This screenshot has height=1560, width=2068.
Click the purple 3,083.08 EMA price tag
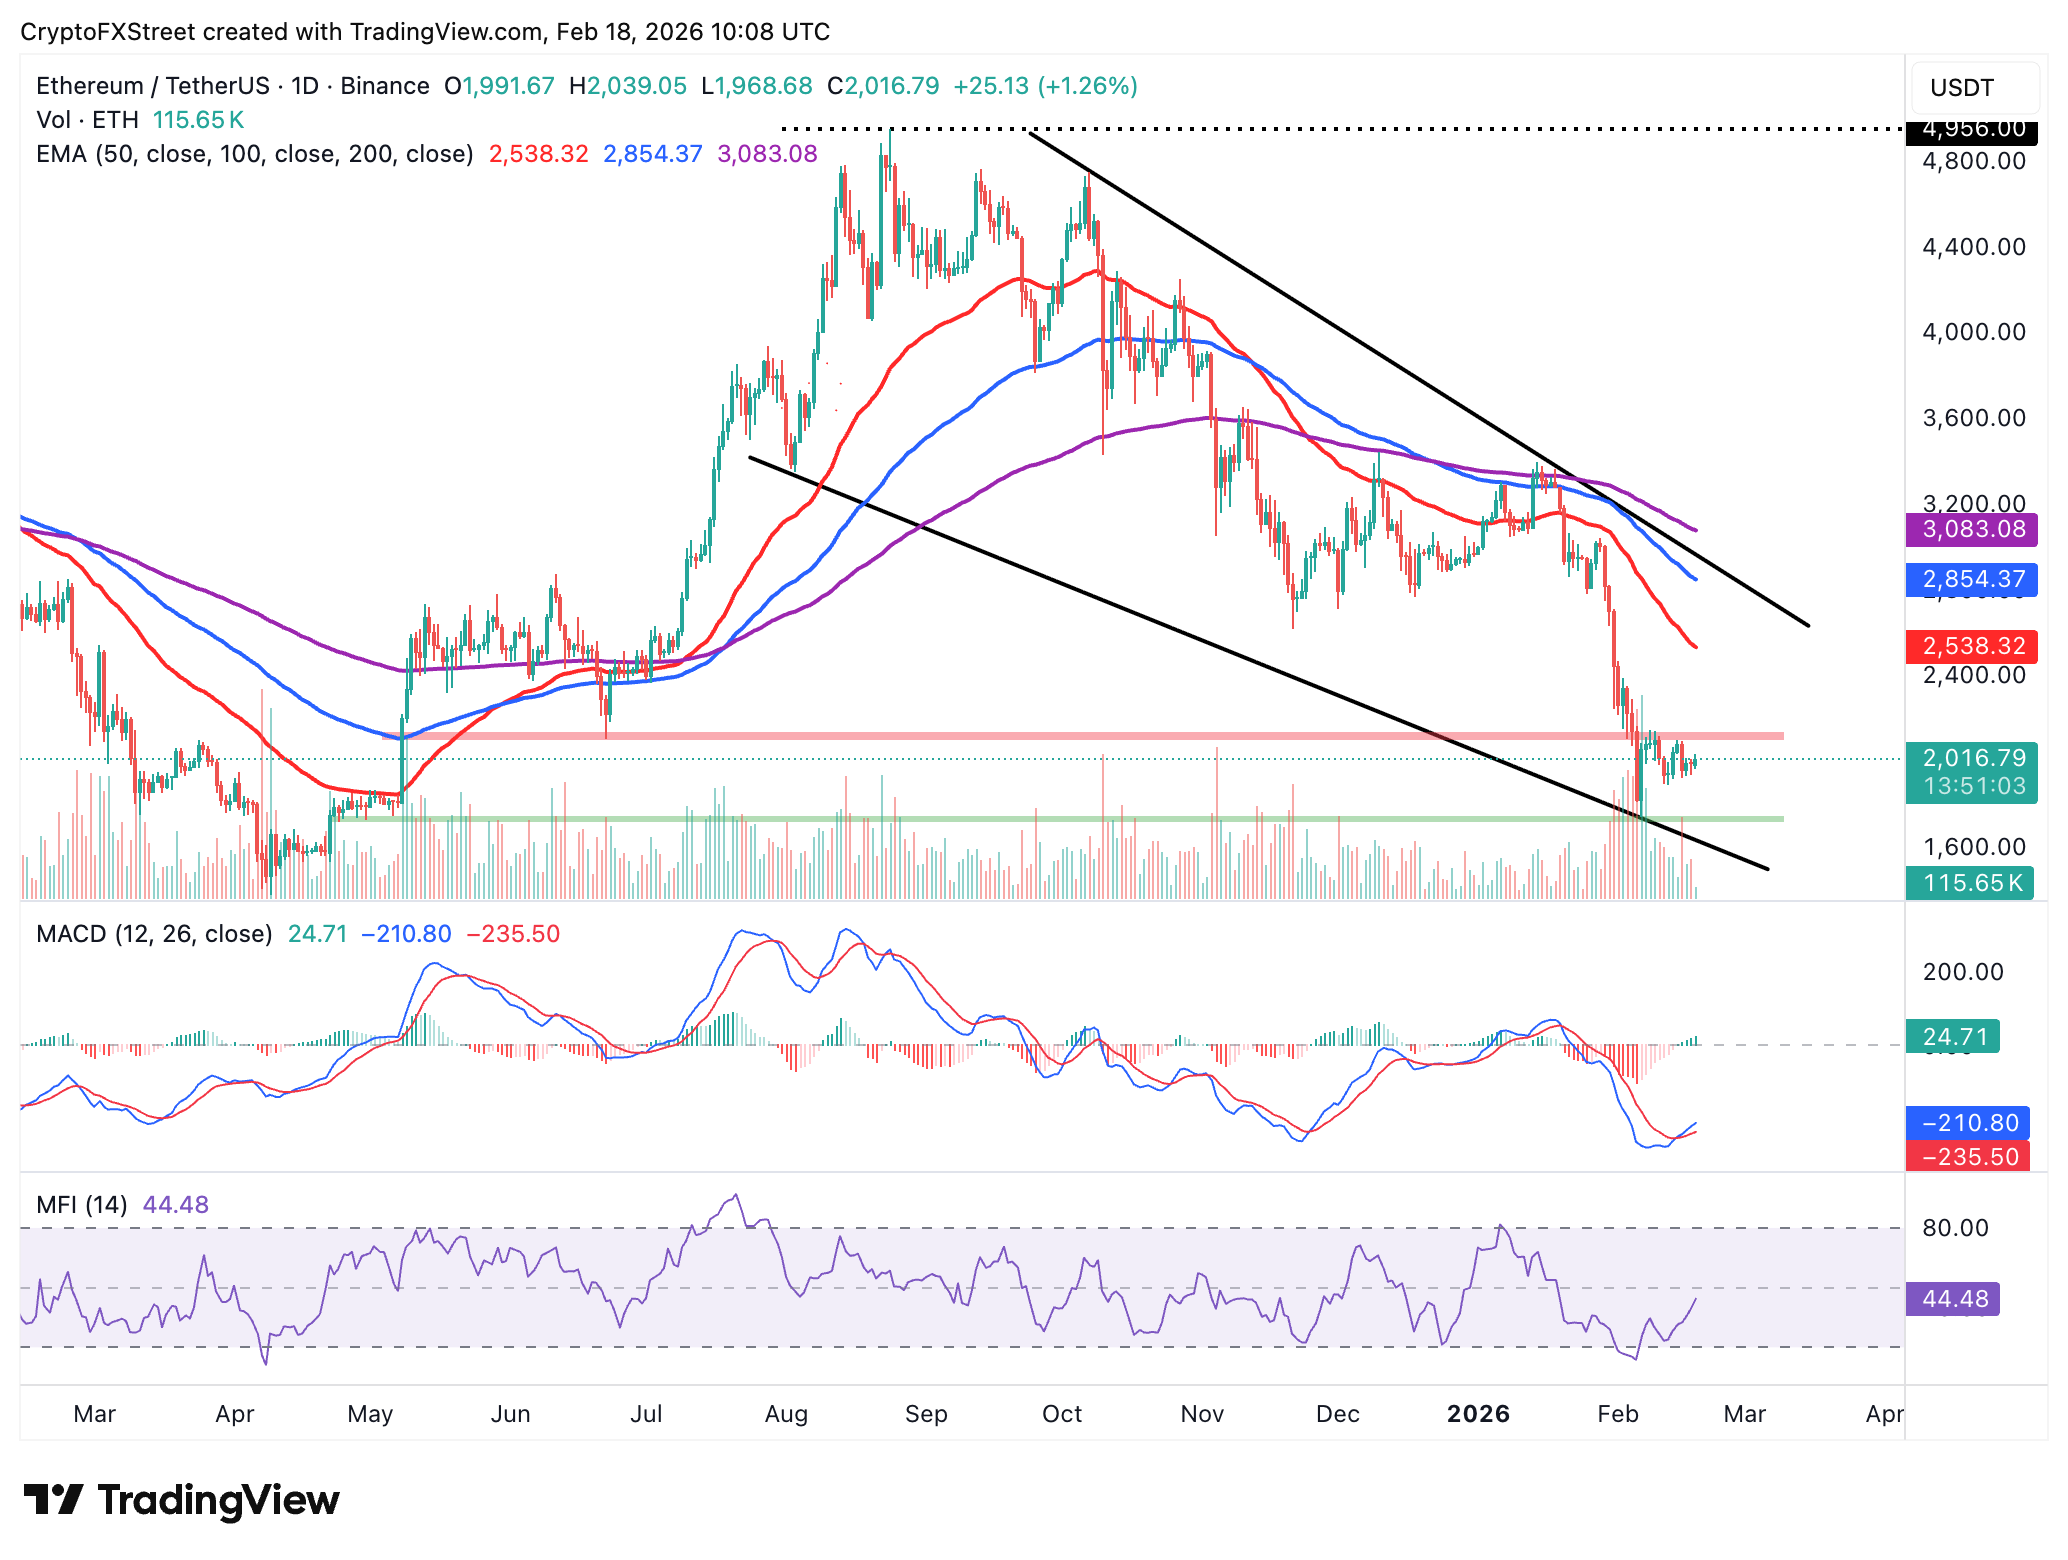(1971, 529)
